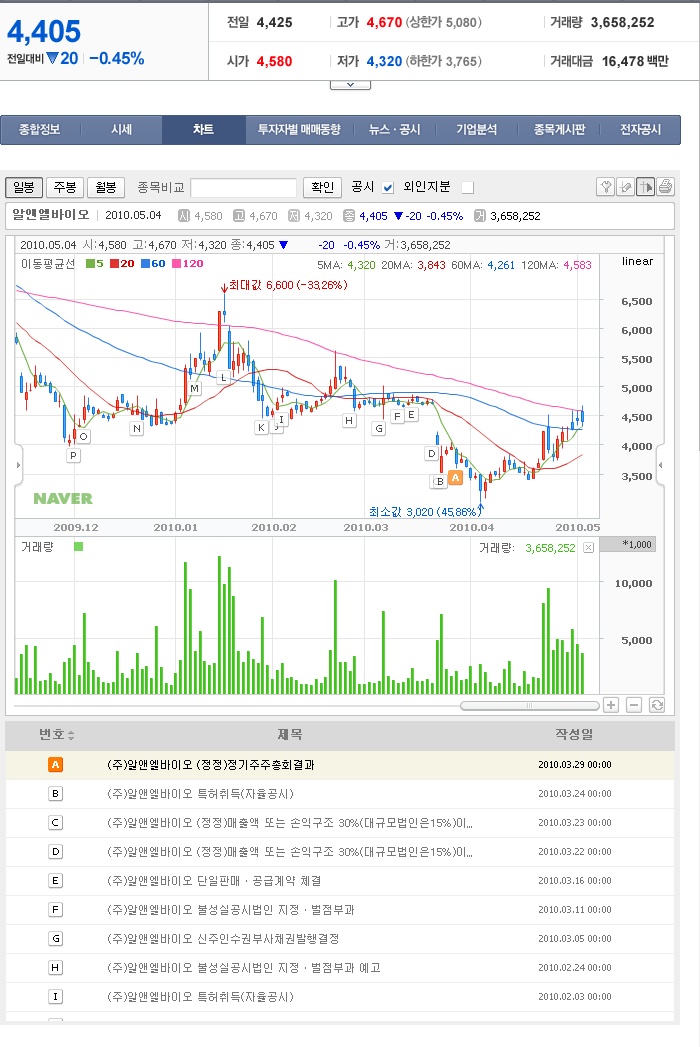Open 불성실공시법인 지정·벌점부과 예고 link
Image resolution: width=700 pixels, height=1047 pixels.
point(244,968)
